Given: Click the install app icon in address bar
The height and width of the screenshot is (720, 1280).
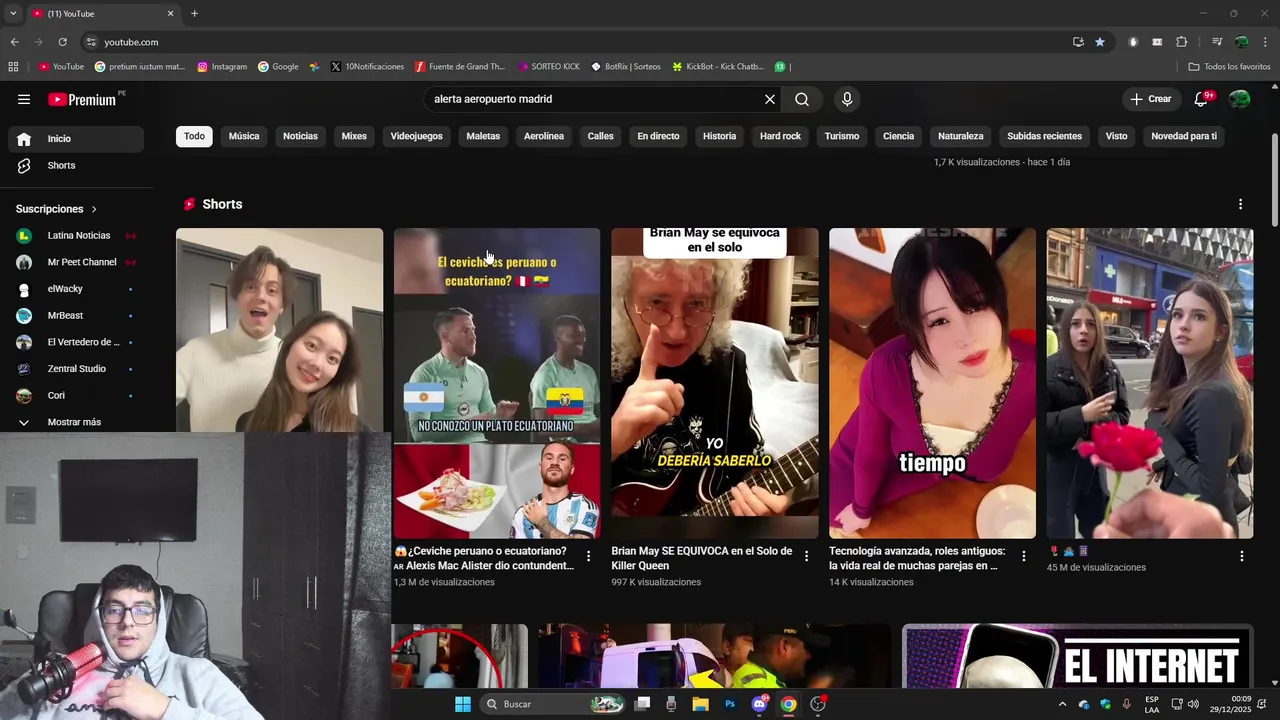Looking at the screenshot, I should click(x=1078, y=42).
